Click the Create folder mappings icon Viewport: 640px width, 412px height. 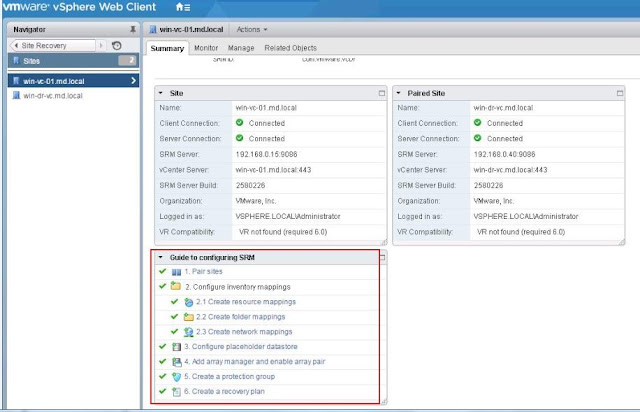(188, 317)
